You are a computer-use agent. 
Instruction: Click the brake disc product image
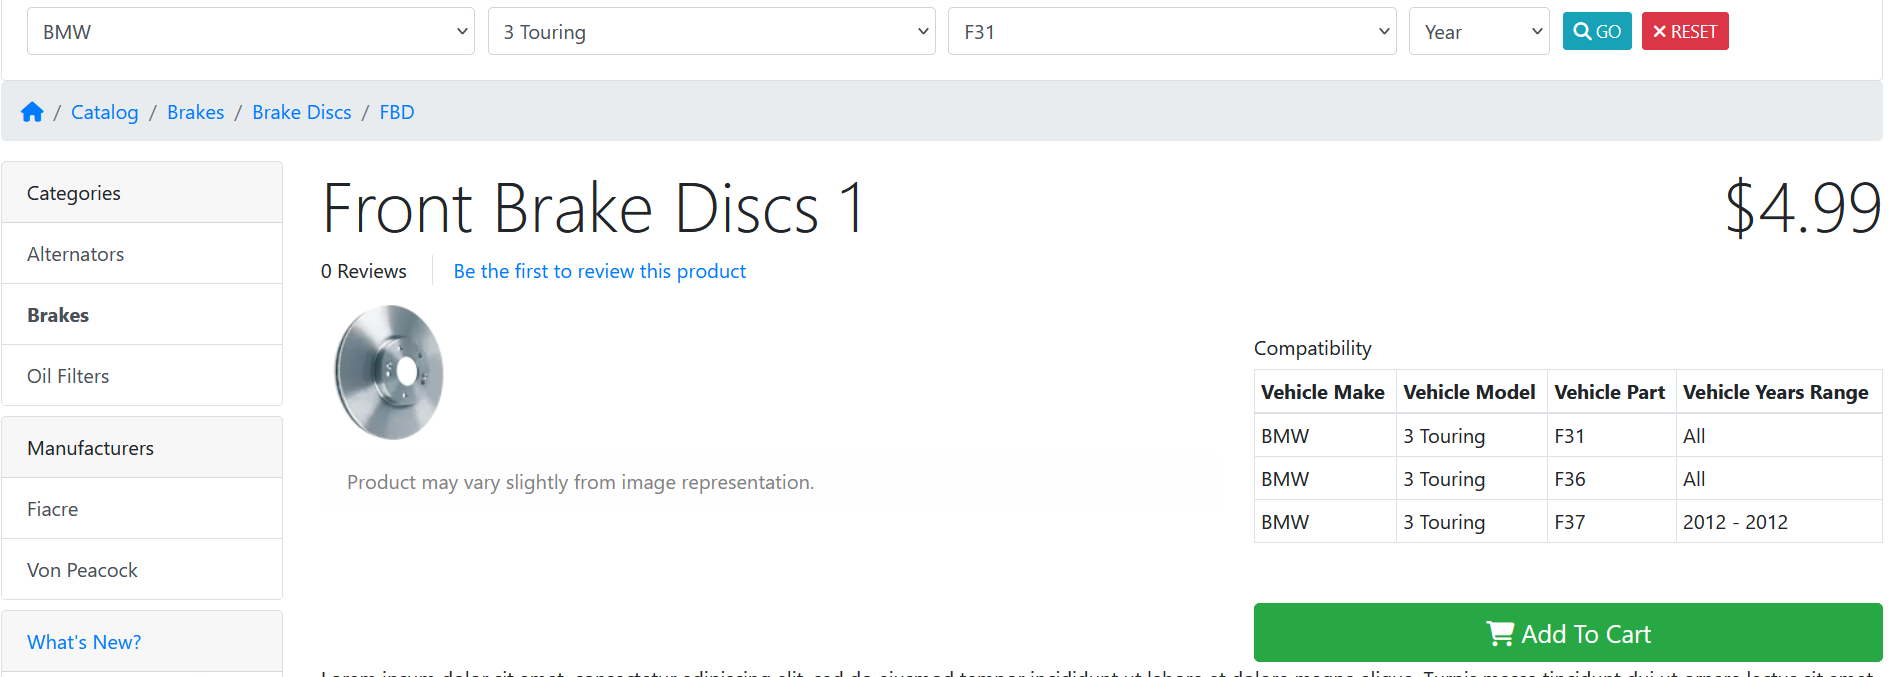[x=389, y=372]
